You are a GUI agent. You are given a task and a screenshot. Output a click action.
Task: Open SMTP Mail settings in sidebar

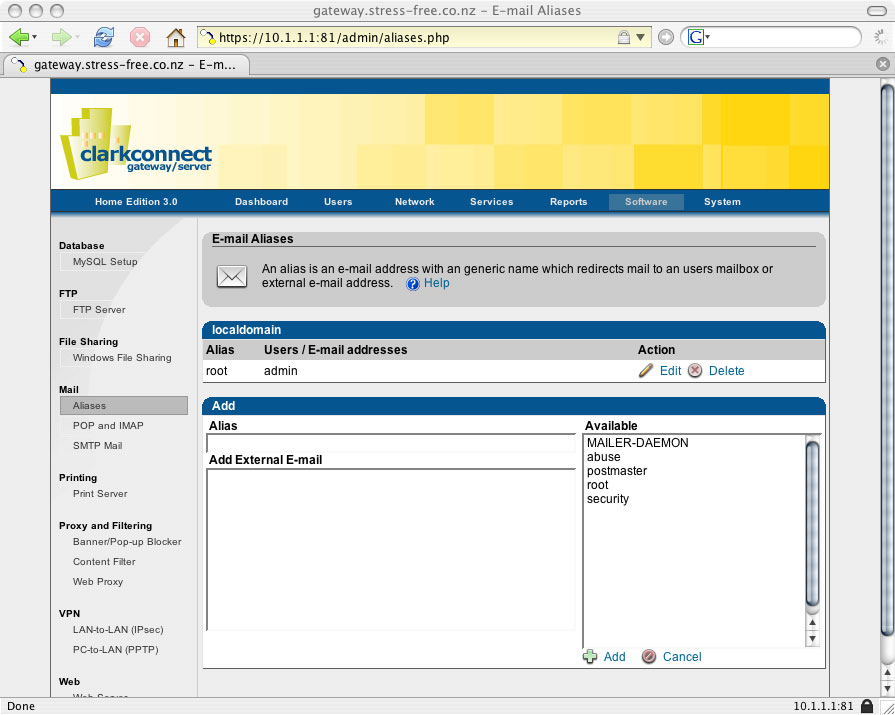point(97,446)
